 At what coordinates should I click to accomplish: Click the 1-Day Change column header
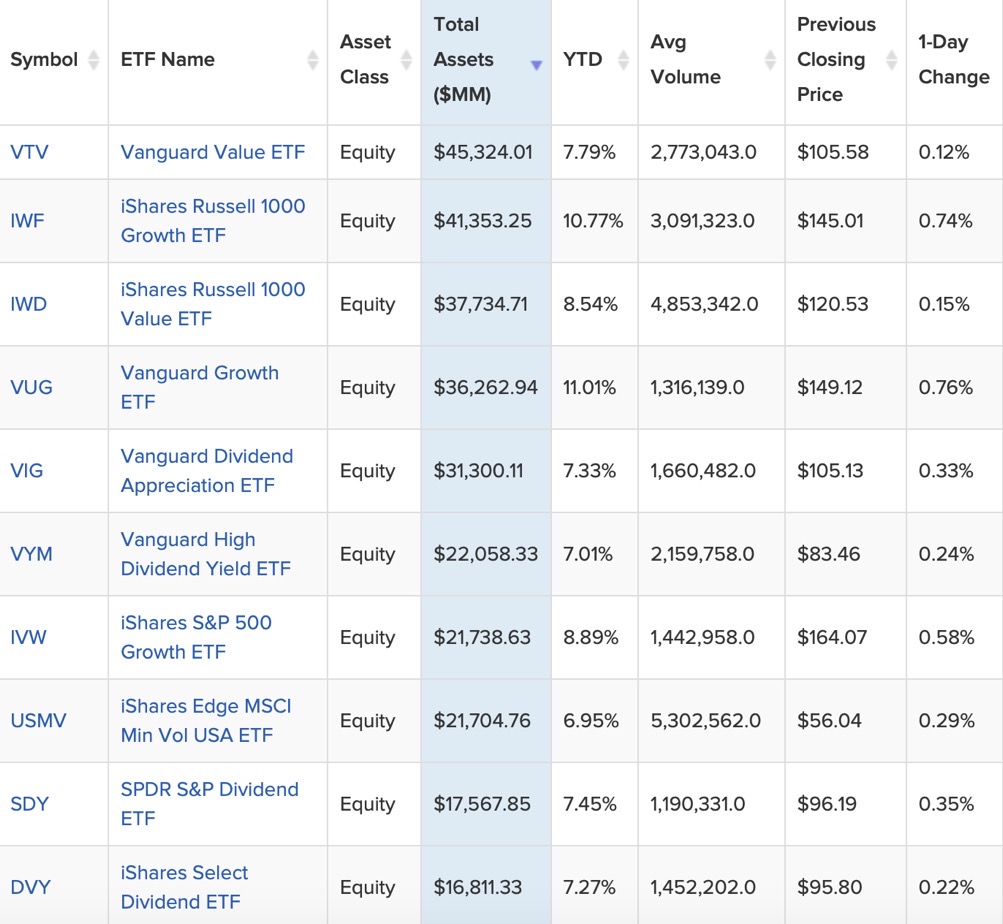954,60
